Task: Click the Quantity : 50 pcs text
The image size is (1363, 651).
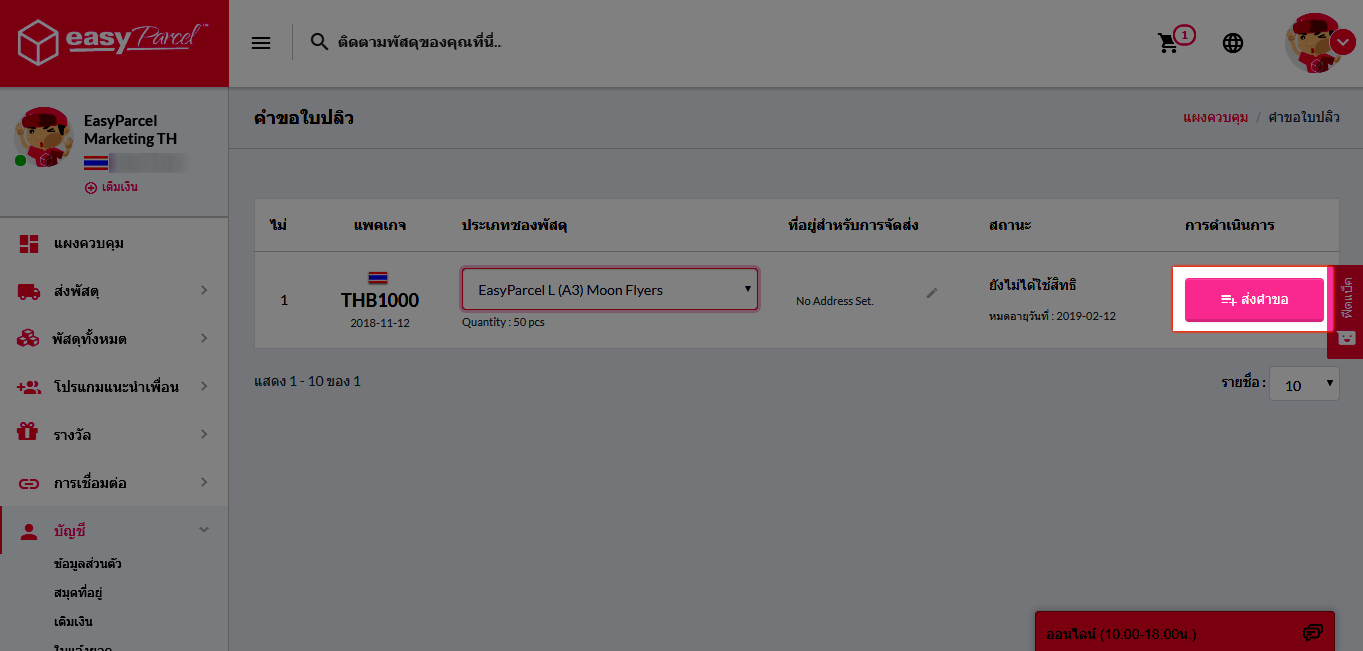Action: pyautogui.click(x=503, y=322)
